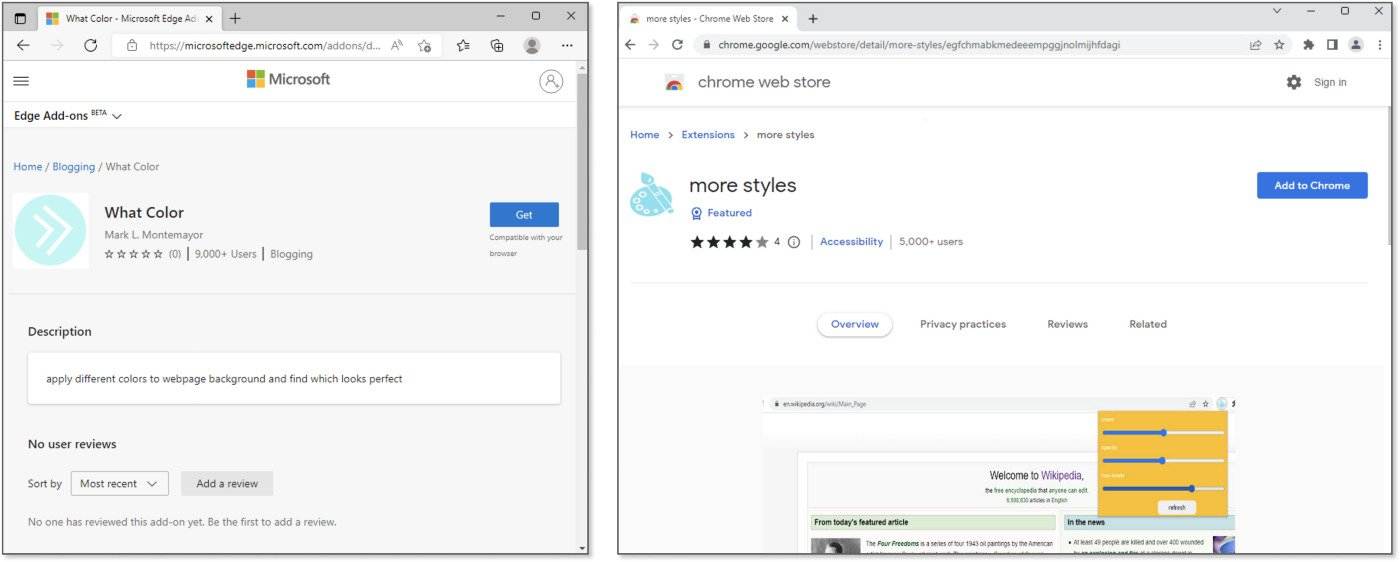
Task: Bookmark this page with Chrome star
Action: coord(1279,45)
